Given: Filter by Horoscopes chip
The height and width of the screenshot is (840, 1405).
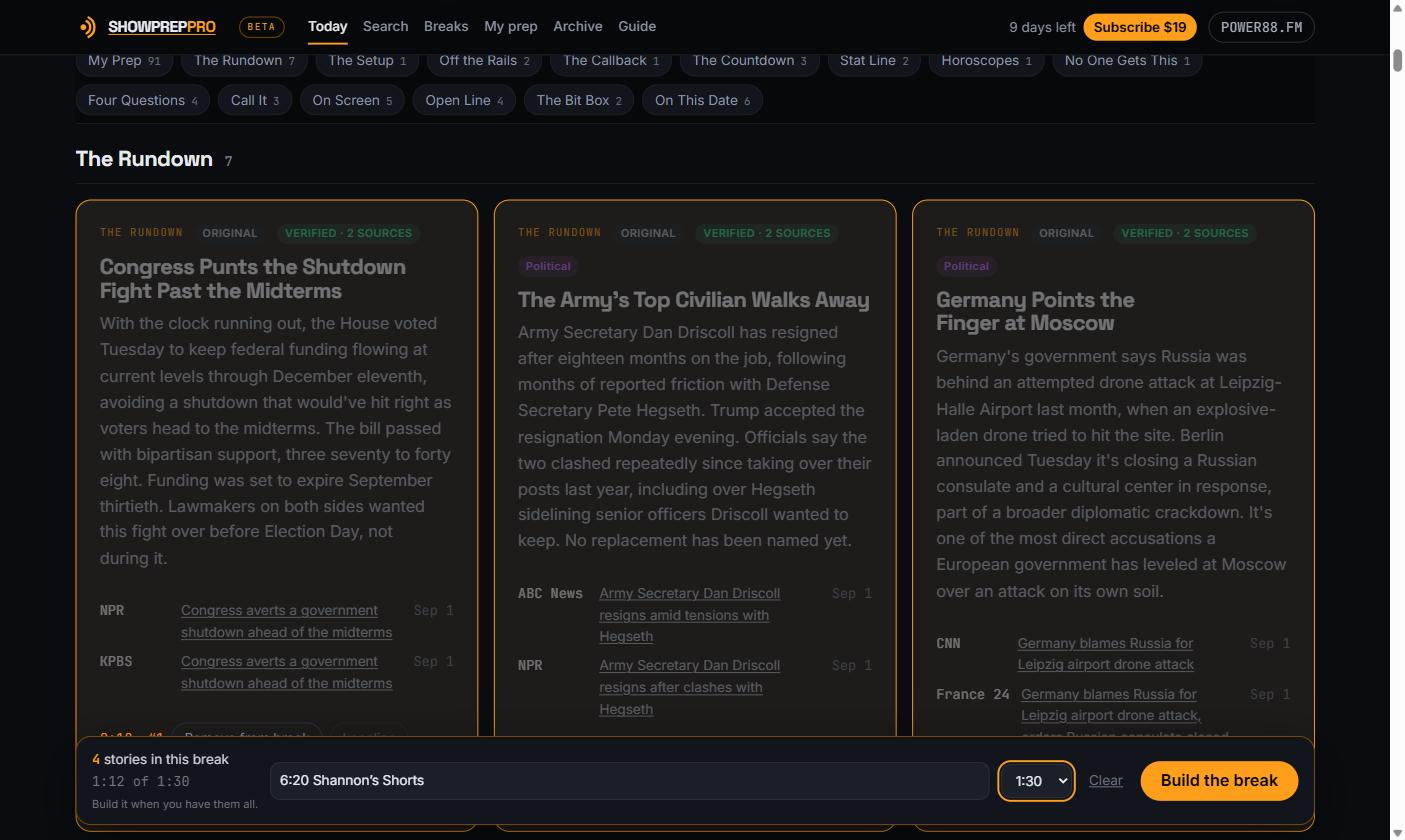Looking at the screenshot, I should click(x=986, y=61).
